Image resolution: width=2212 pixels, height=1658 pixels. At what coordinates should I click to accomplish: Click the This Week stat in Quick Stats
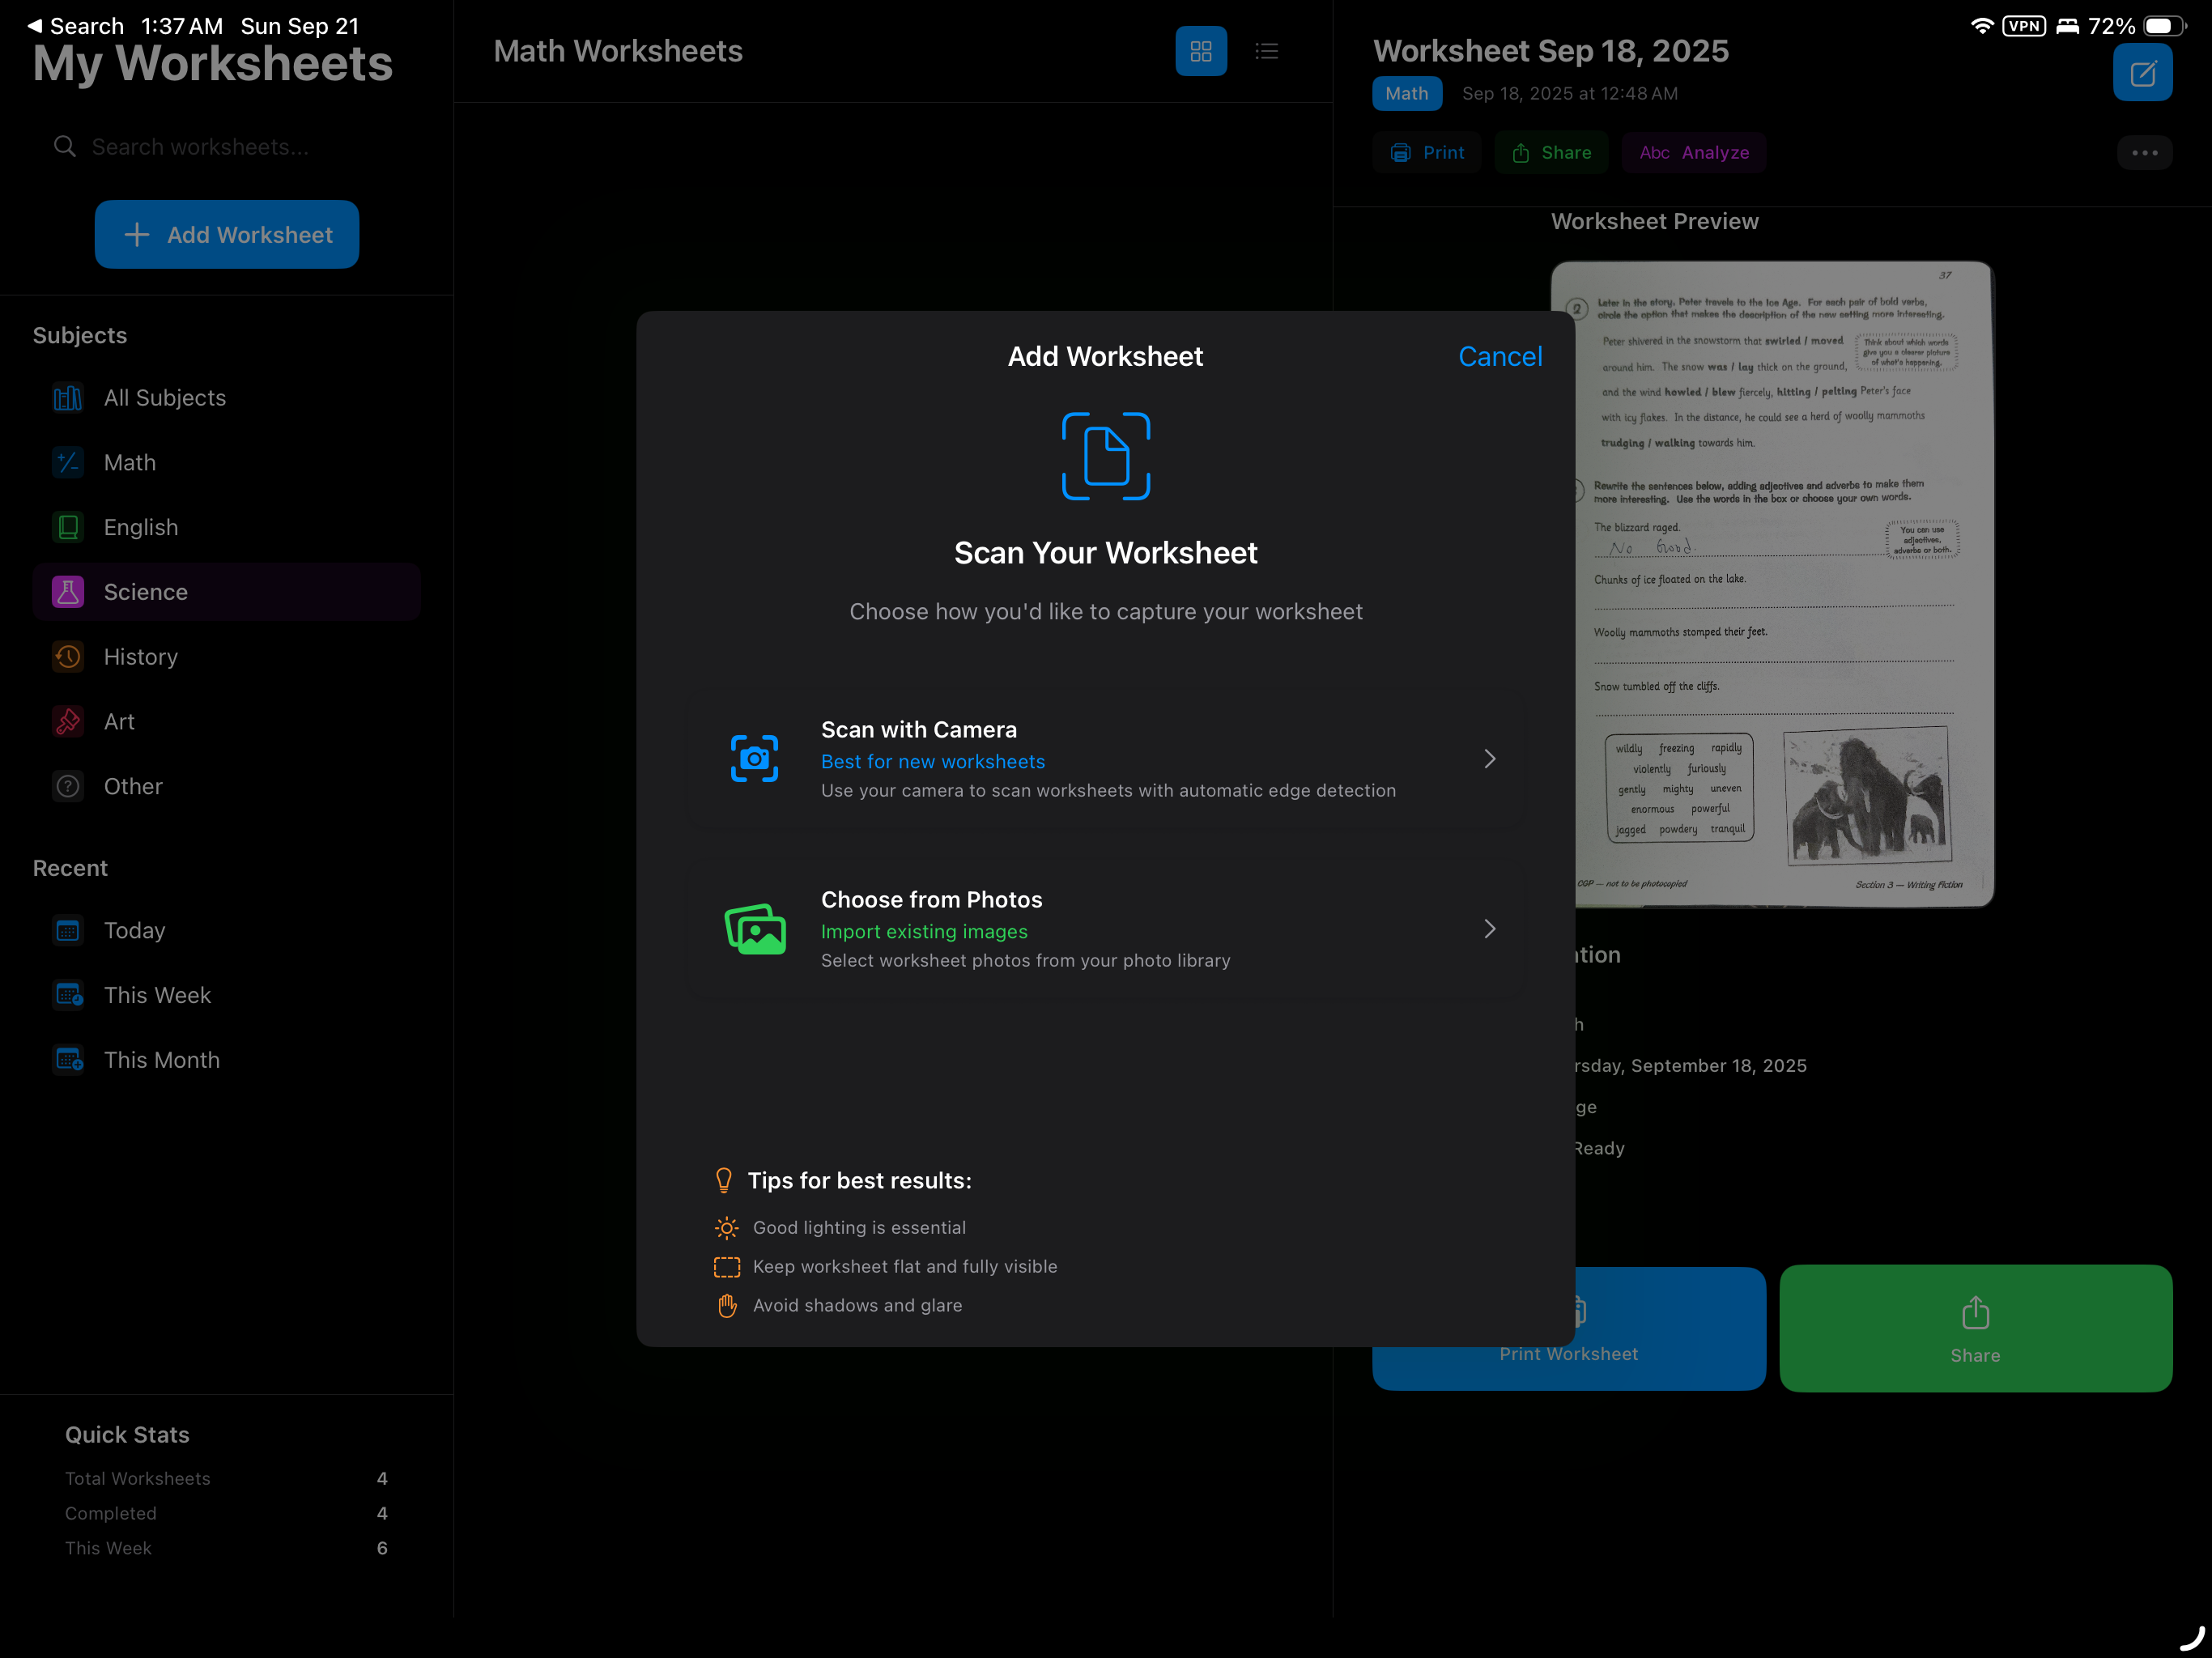coord(226,1549)
